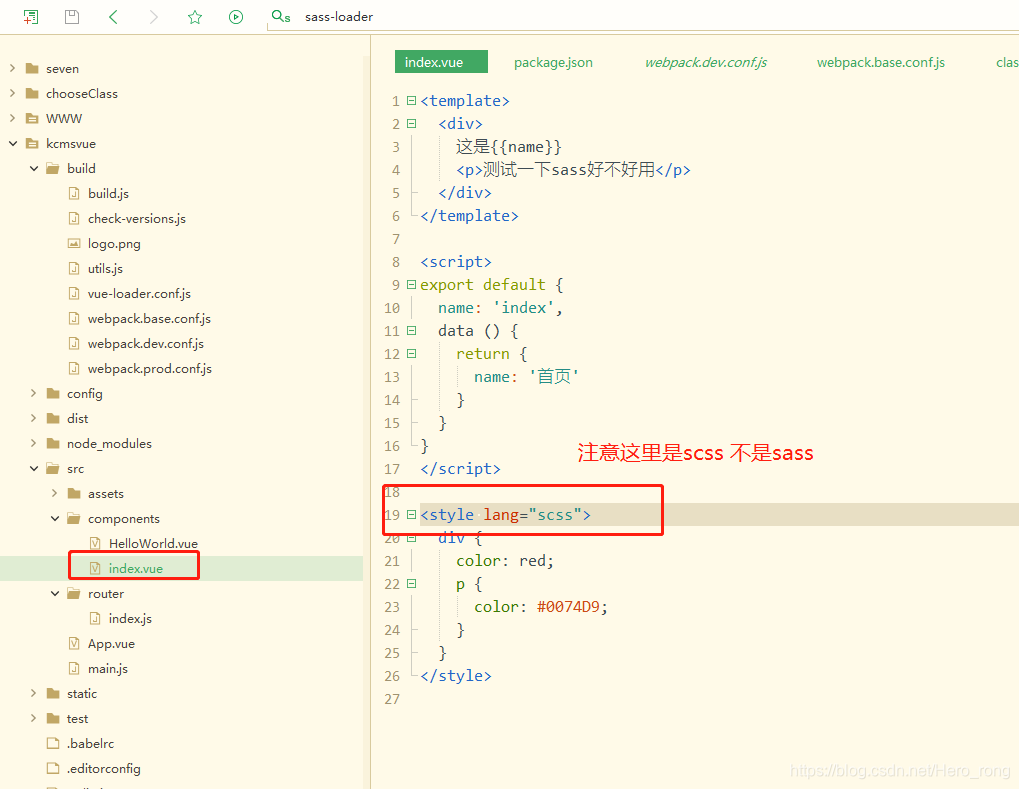
Task: Open webpack.prod.conf.js file
Action: [x=149, y=369]
